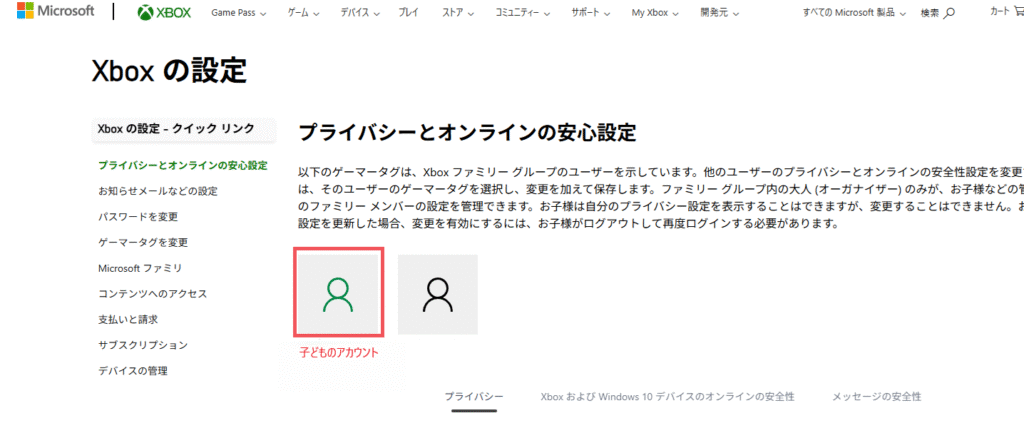Open プライバシーとオンラインの安心設定 sidebar link
1024x448 pixels.
(182, 165)
